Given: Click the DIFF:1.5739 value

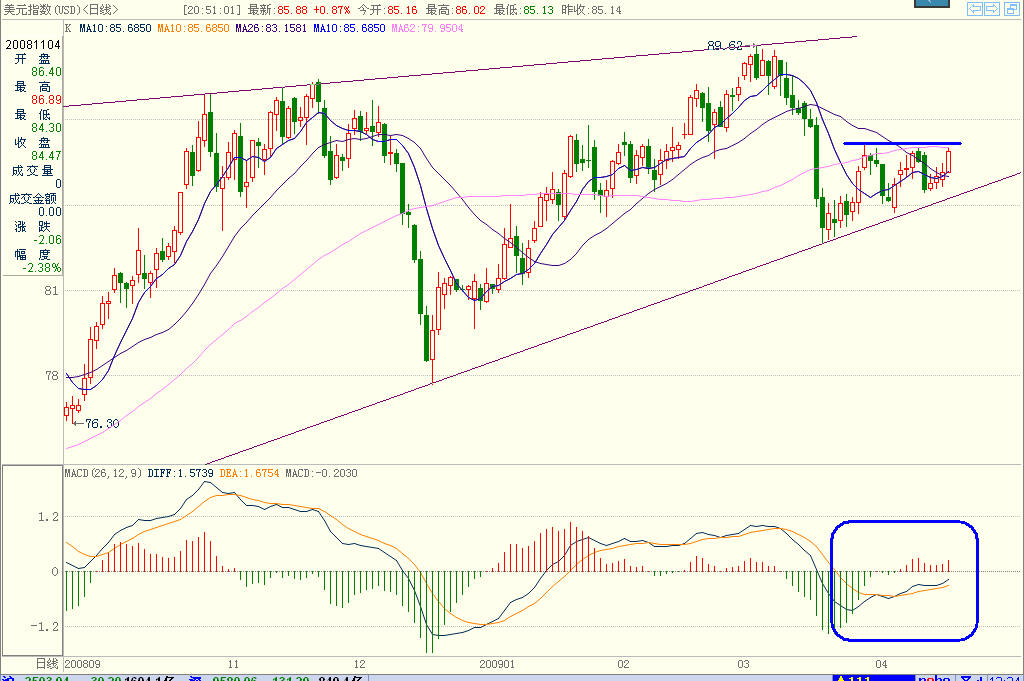Looking at the screenshot, I should click(180, 473).
